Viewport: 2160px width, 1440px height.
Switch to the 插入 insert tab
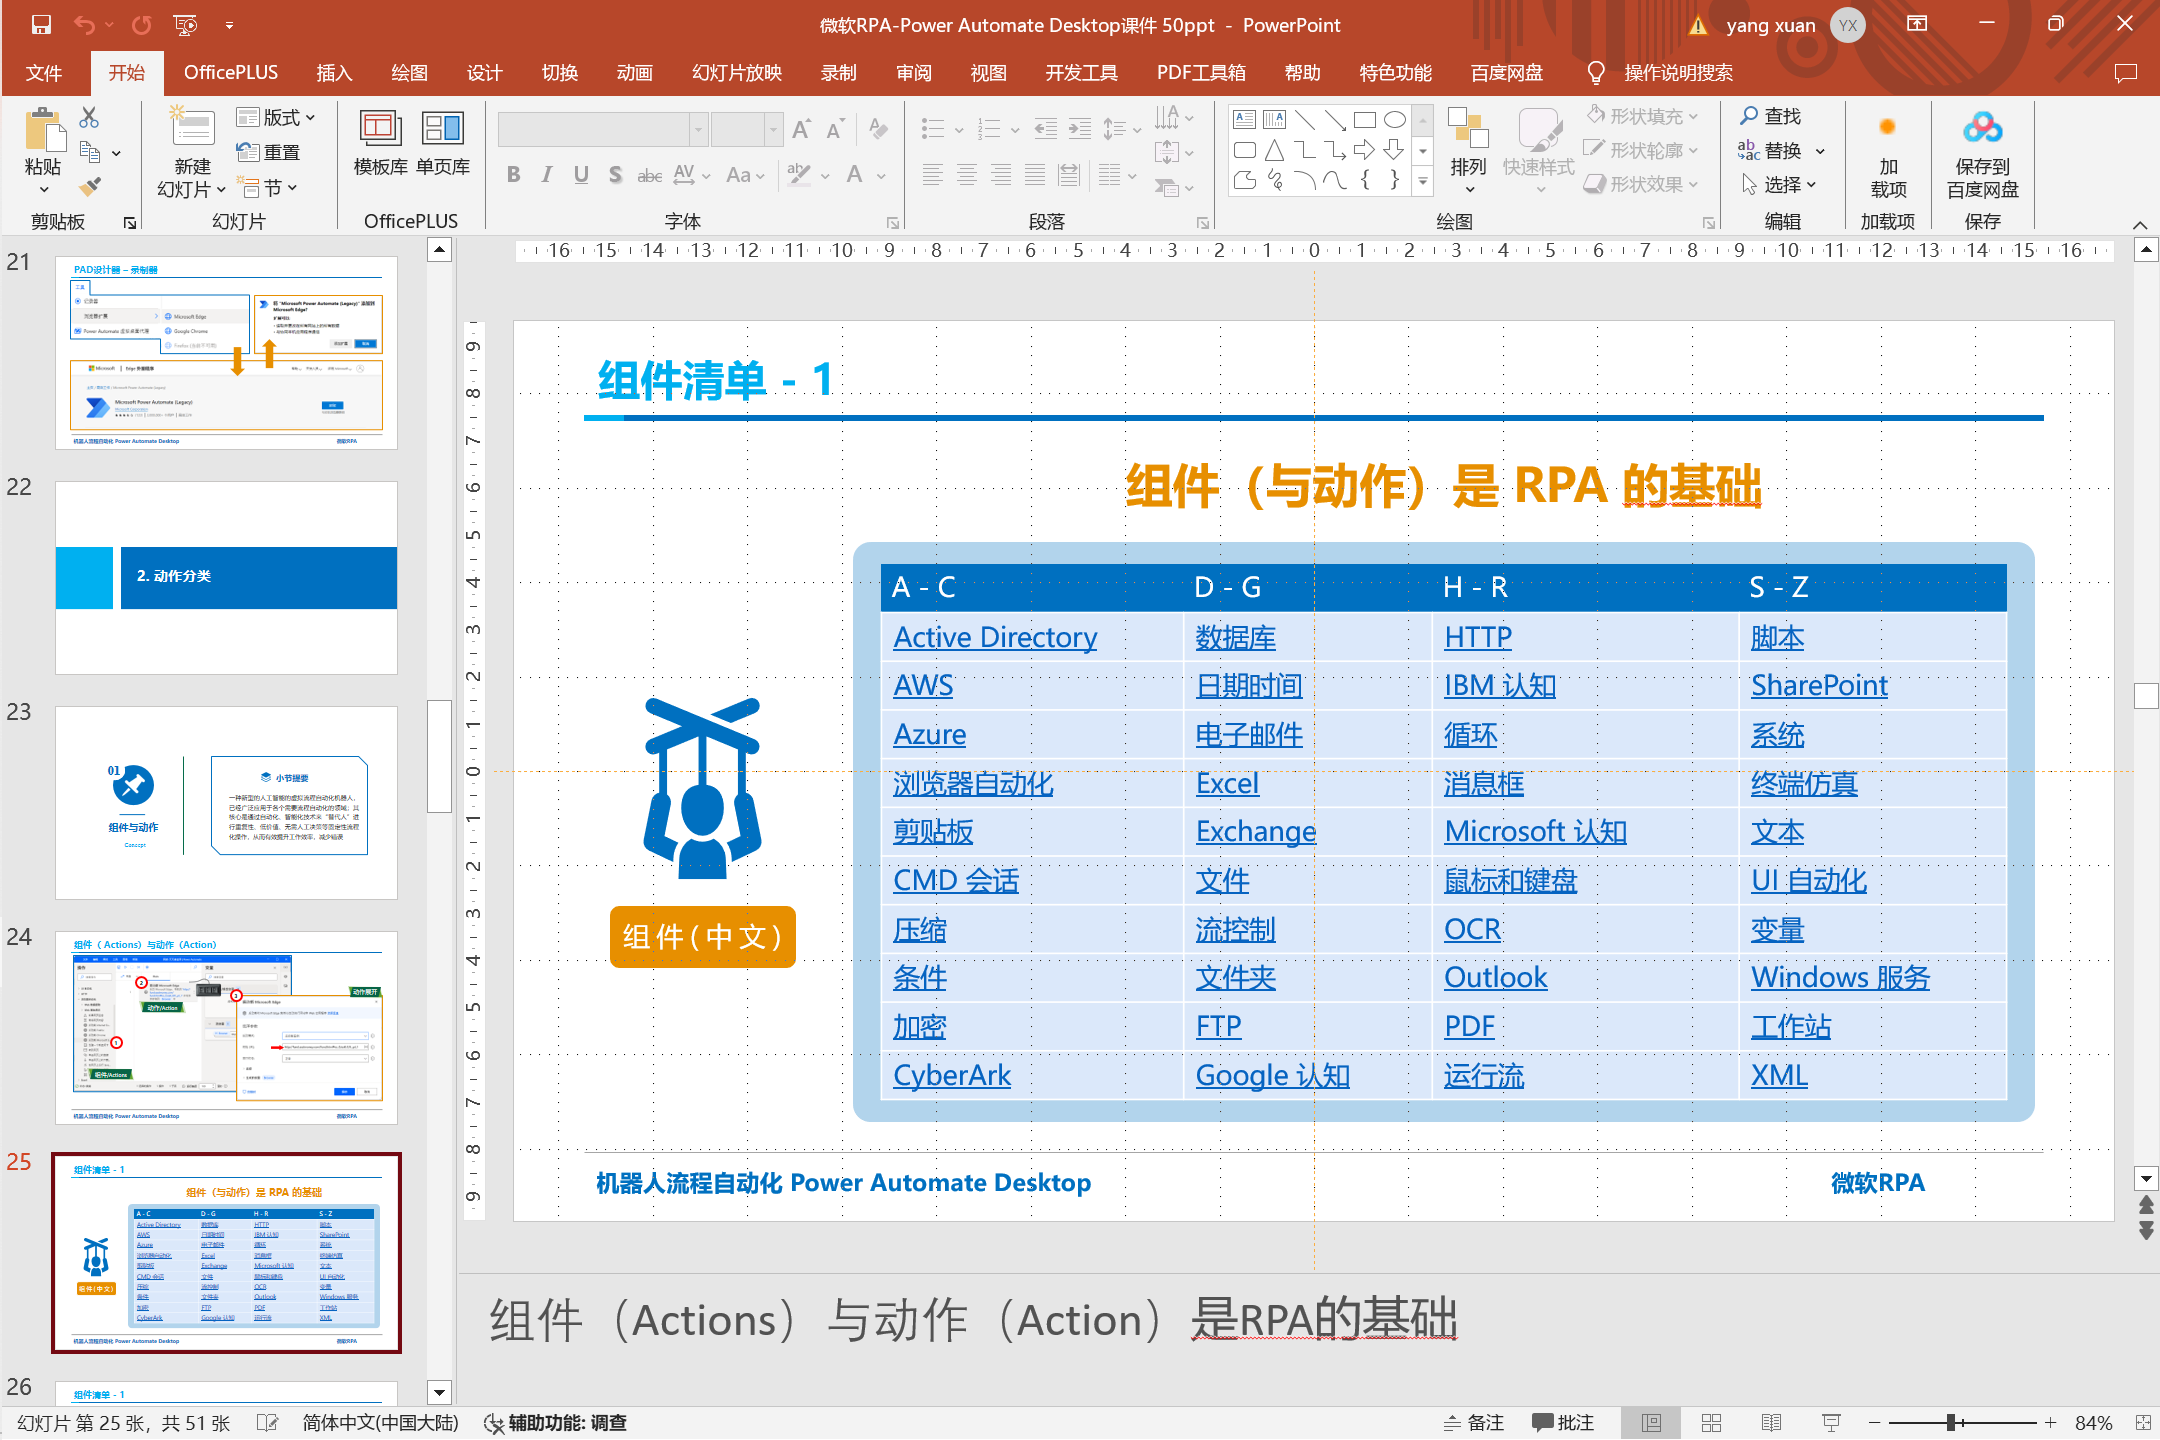[x=334, y=73]
